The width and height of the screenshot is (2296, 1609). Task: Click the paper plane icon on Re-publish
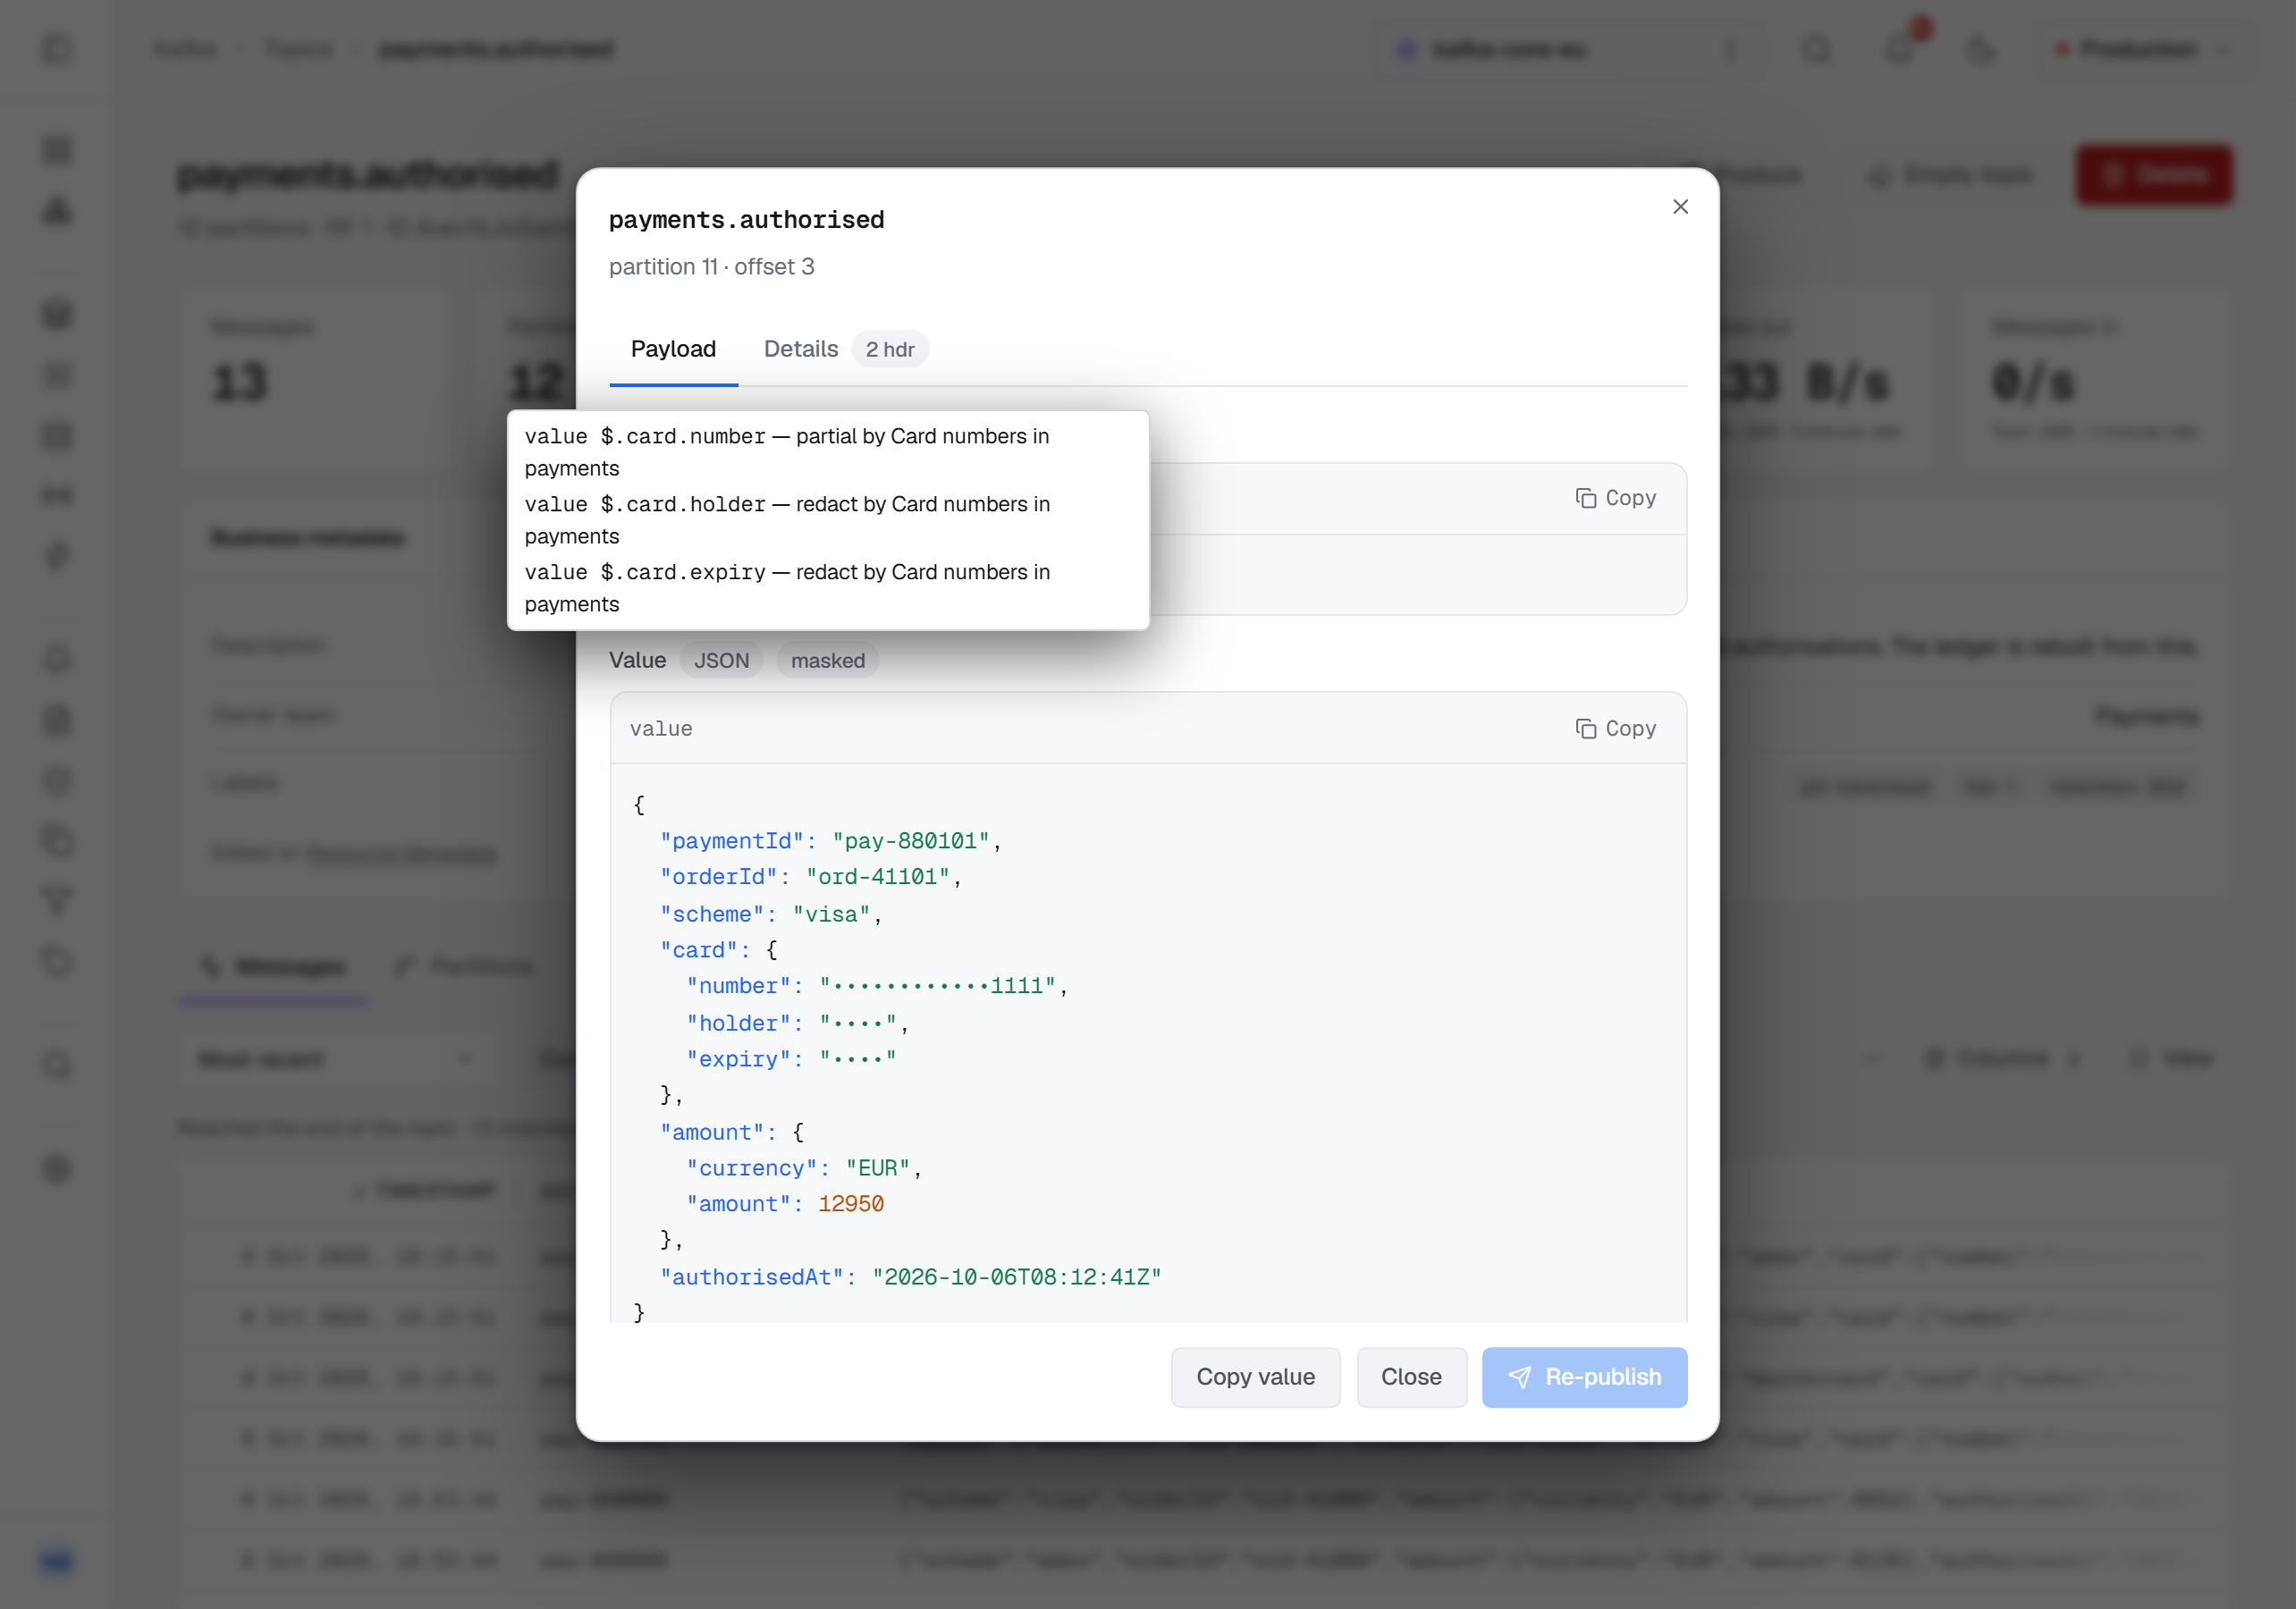pos(1519,1377)
